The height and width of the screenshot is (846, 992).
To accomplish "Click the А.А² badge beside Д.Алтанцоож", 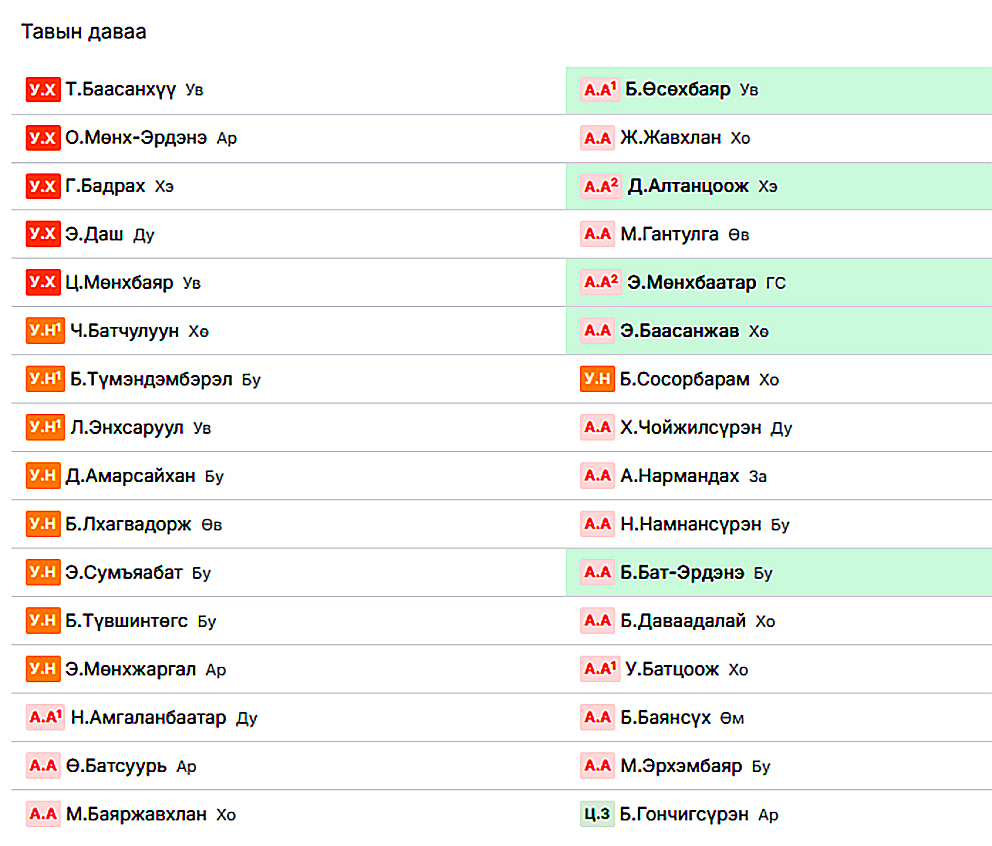I will pos(601,185).
